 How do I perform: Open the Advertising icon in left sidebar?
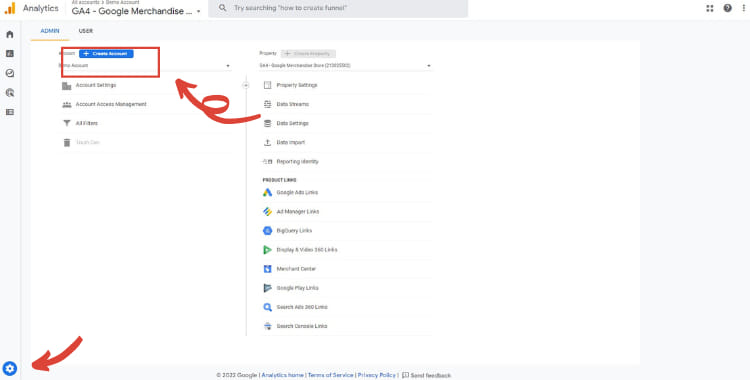pyautogui.click(x=10, y=92)
